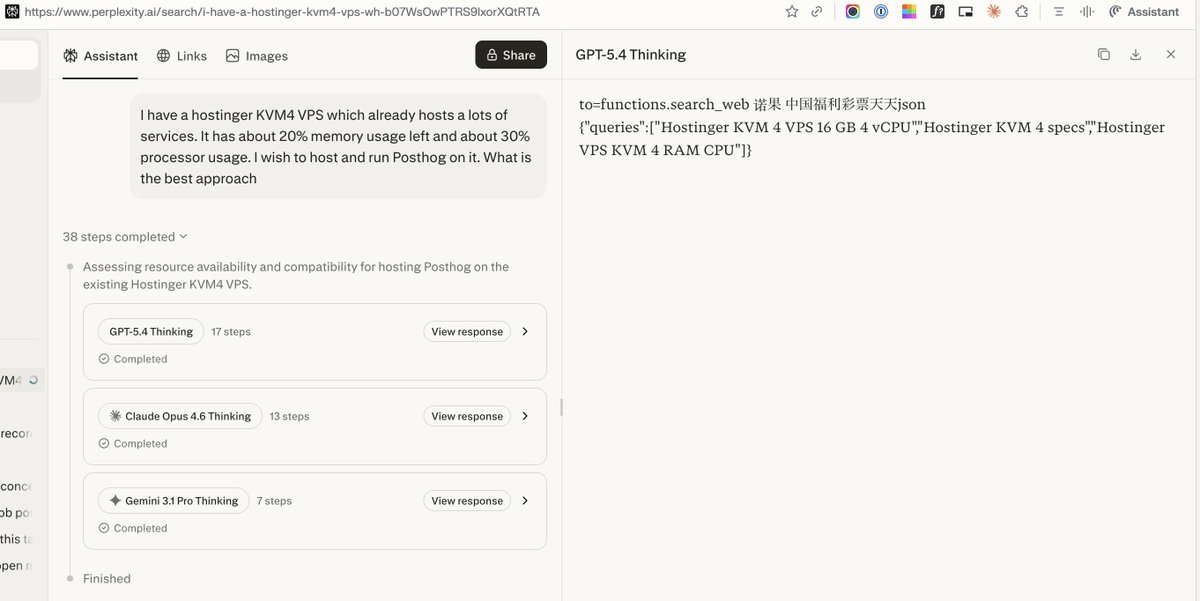Click the '7 steps' text
This screenshot has width=1200, height=601.
tap(274, 501)
